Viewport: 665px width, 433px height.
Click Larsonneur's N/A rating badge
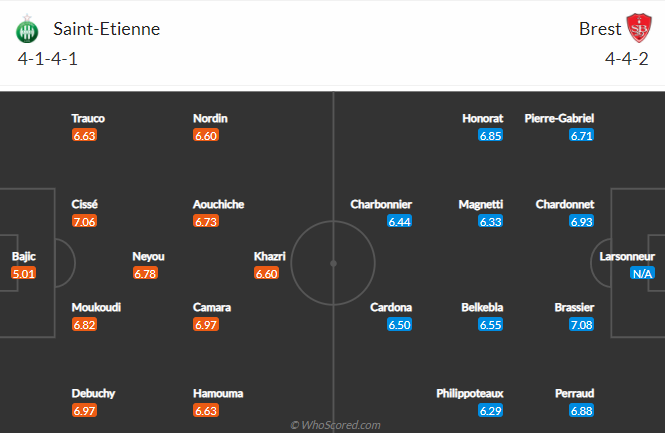642,274
